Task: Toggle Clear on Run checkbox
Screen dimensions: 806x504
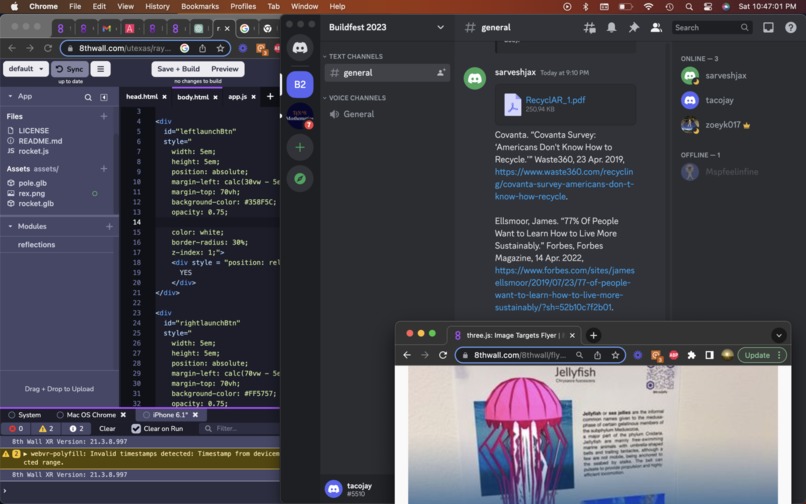Action: point(136,428)
